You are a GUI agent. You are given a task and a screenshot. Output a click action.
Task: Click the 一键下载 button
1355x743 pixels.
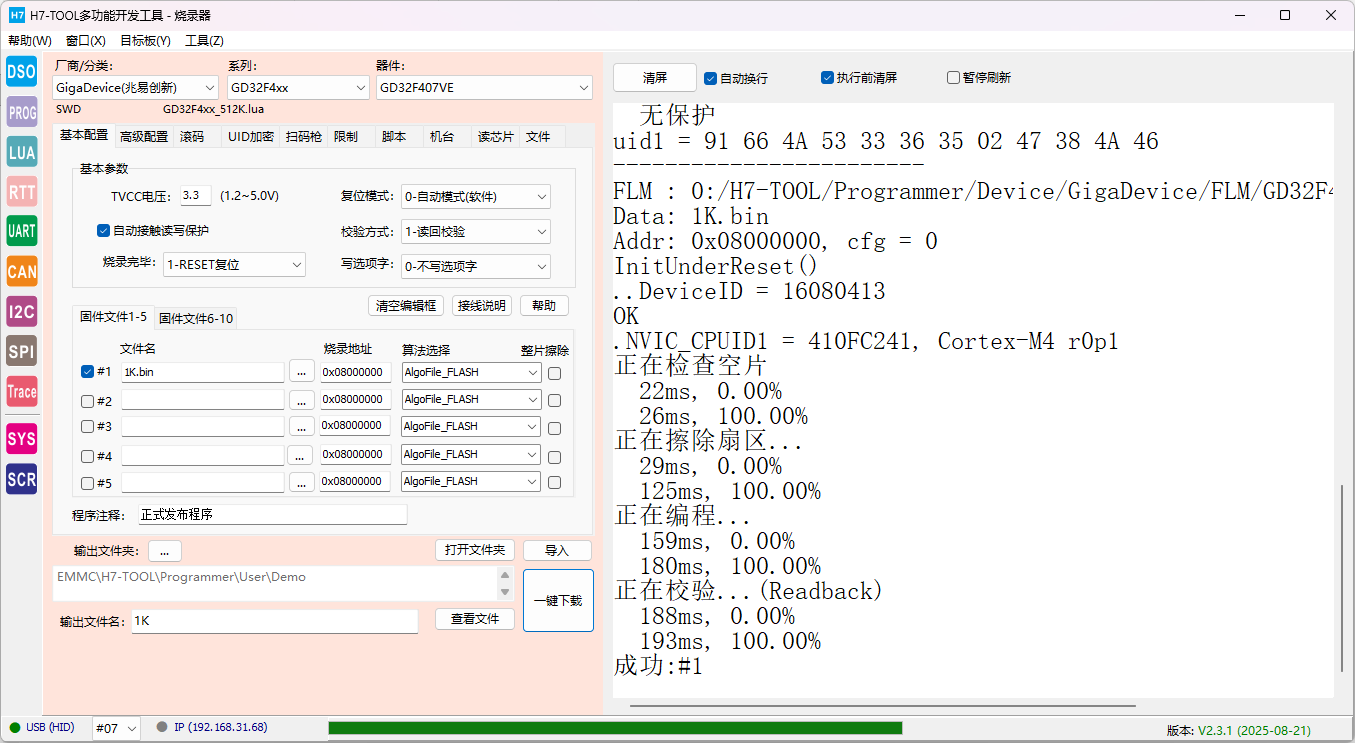pos(558,601)
